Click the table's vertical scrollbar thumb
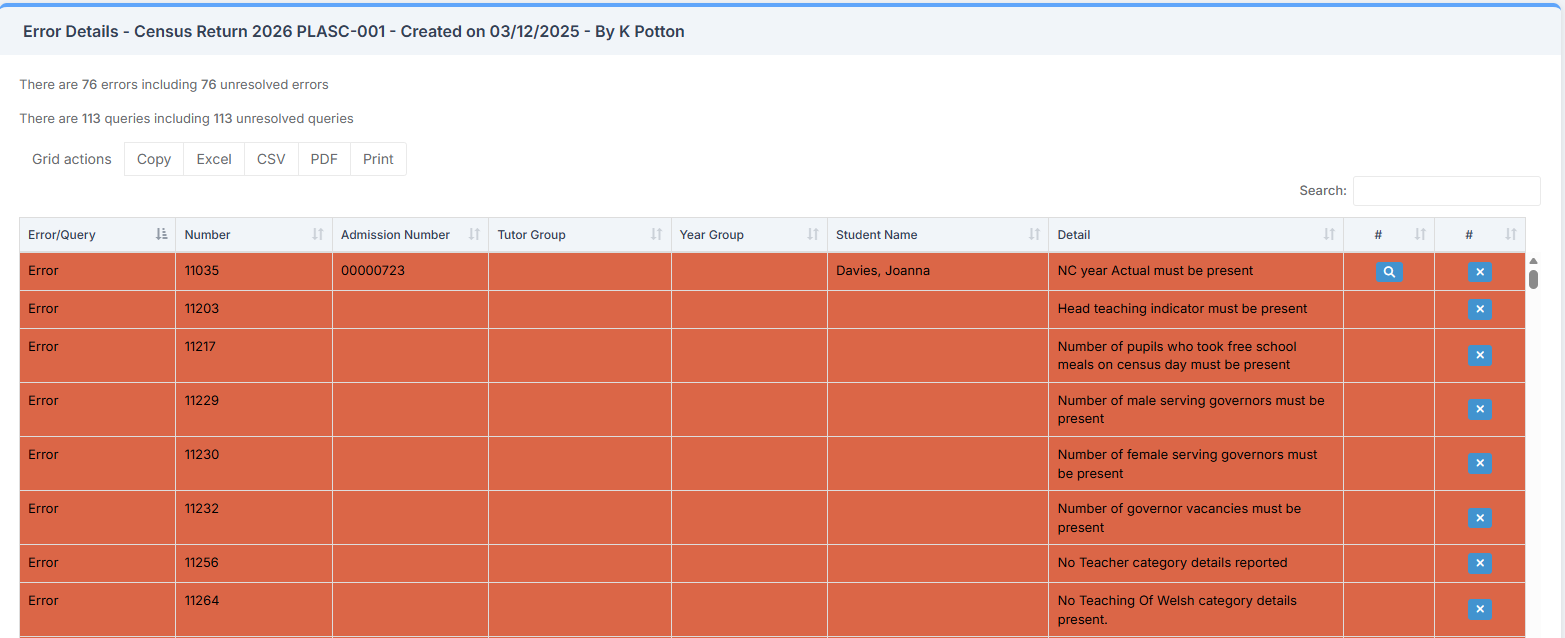1565x638 pixels. click(x=1533, y=278)
